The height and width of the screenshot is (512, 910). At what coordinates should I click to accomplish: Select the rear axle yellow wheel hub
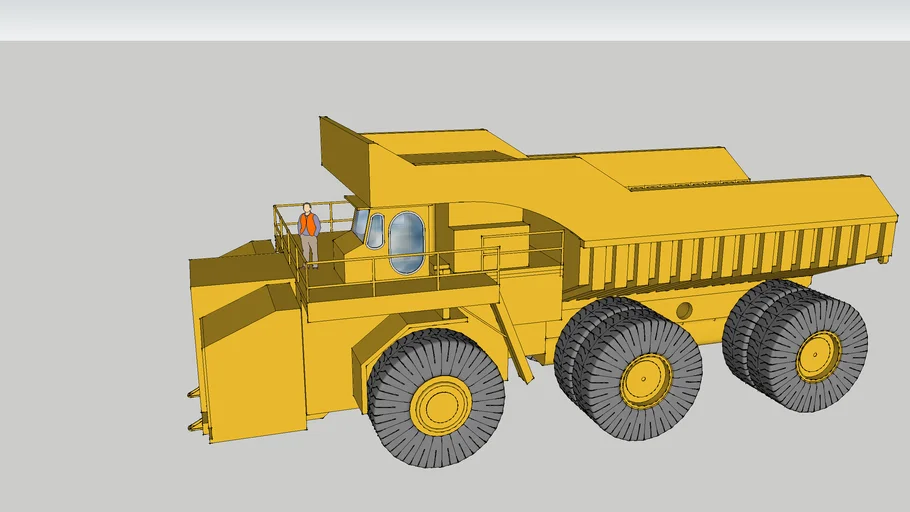[x=818, y=356]
